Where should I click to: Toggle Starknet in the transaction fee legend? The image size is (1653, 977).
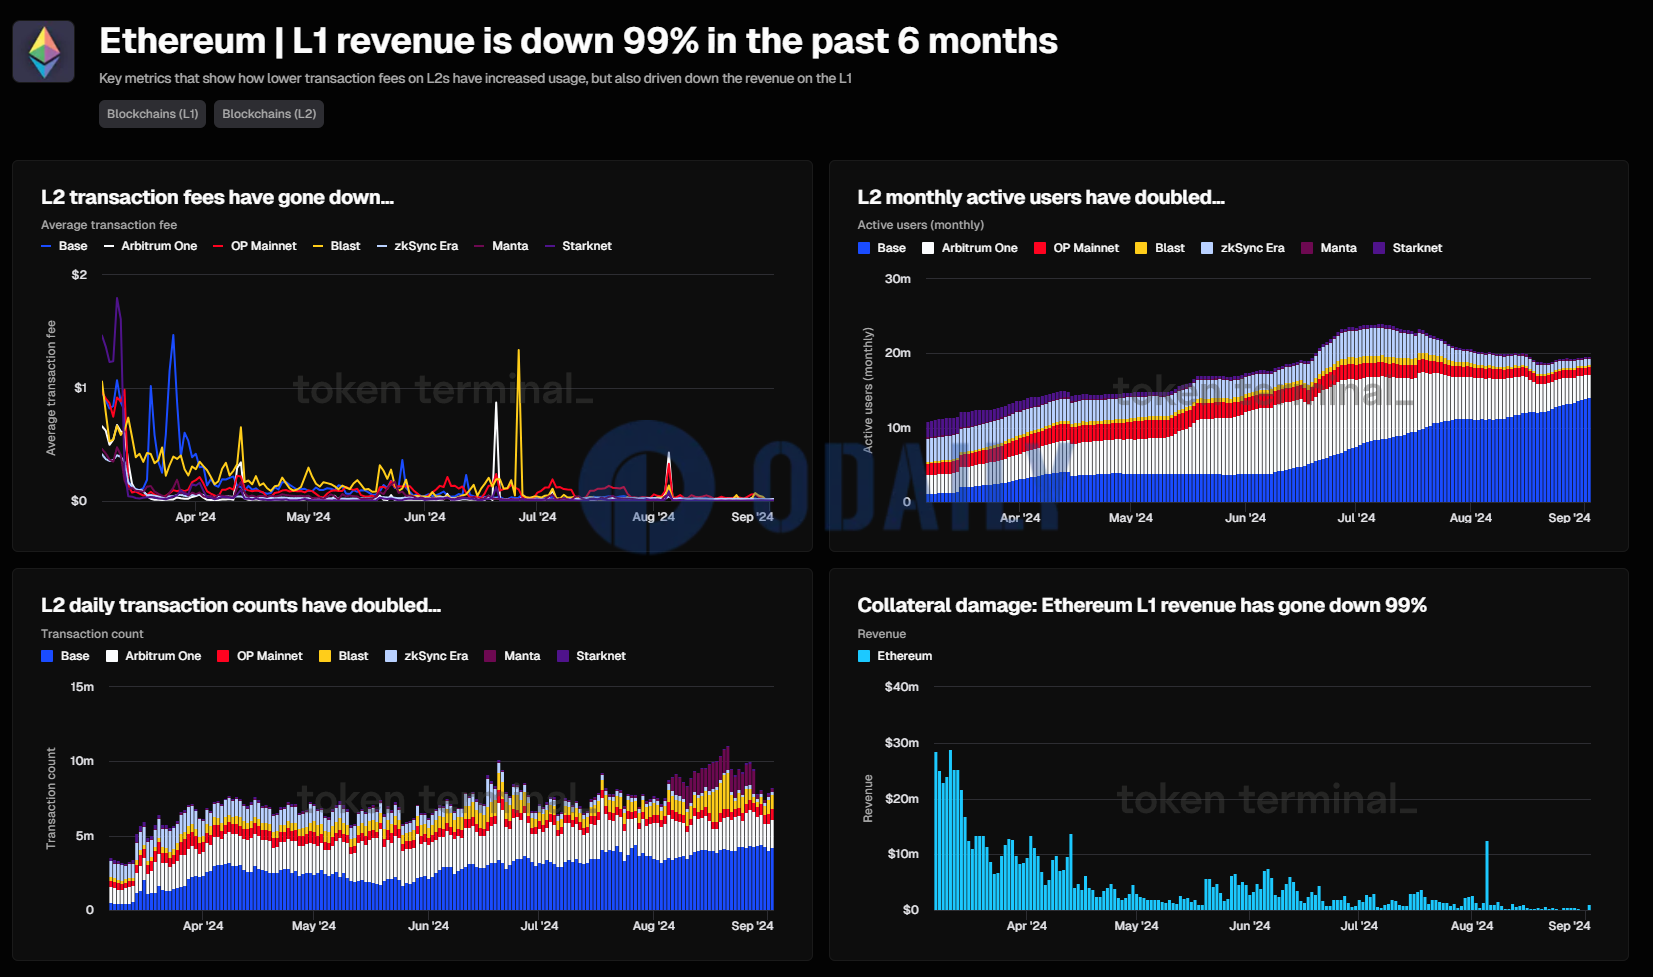578,246
